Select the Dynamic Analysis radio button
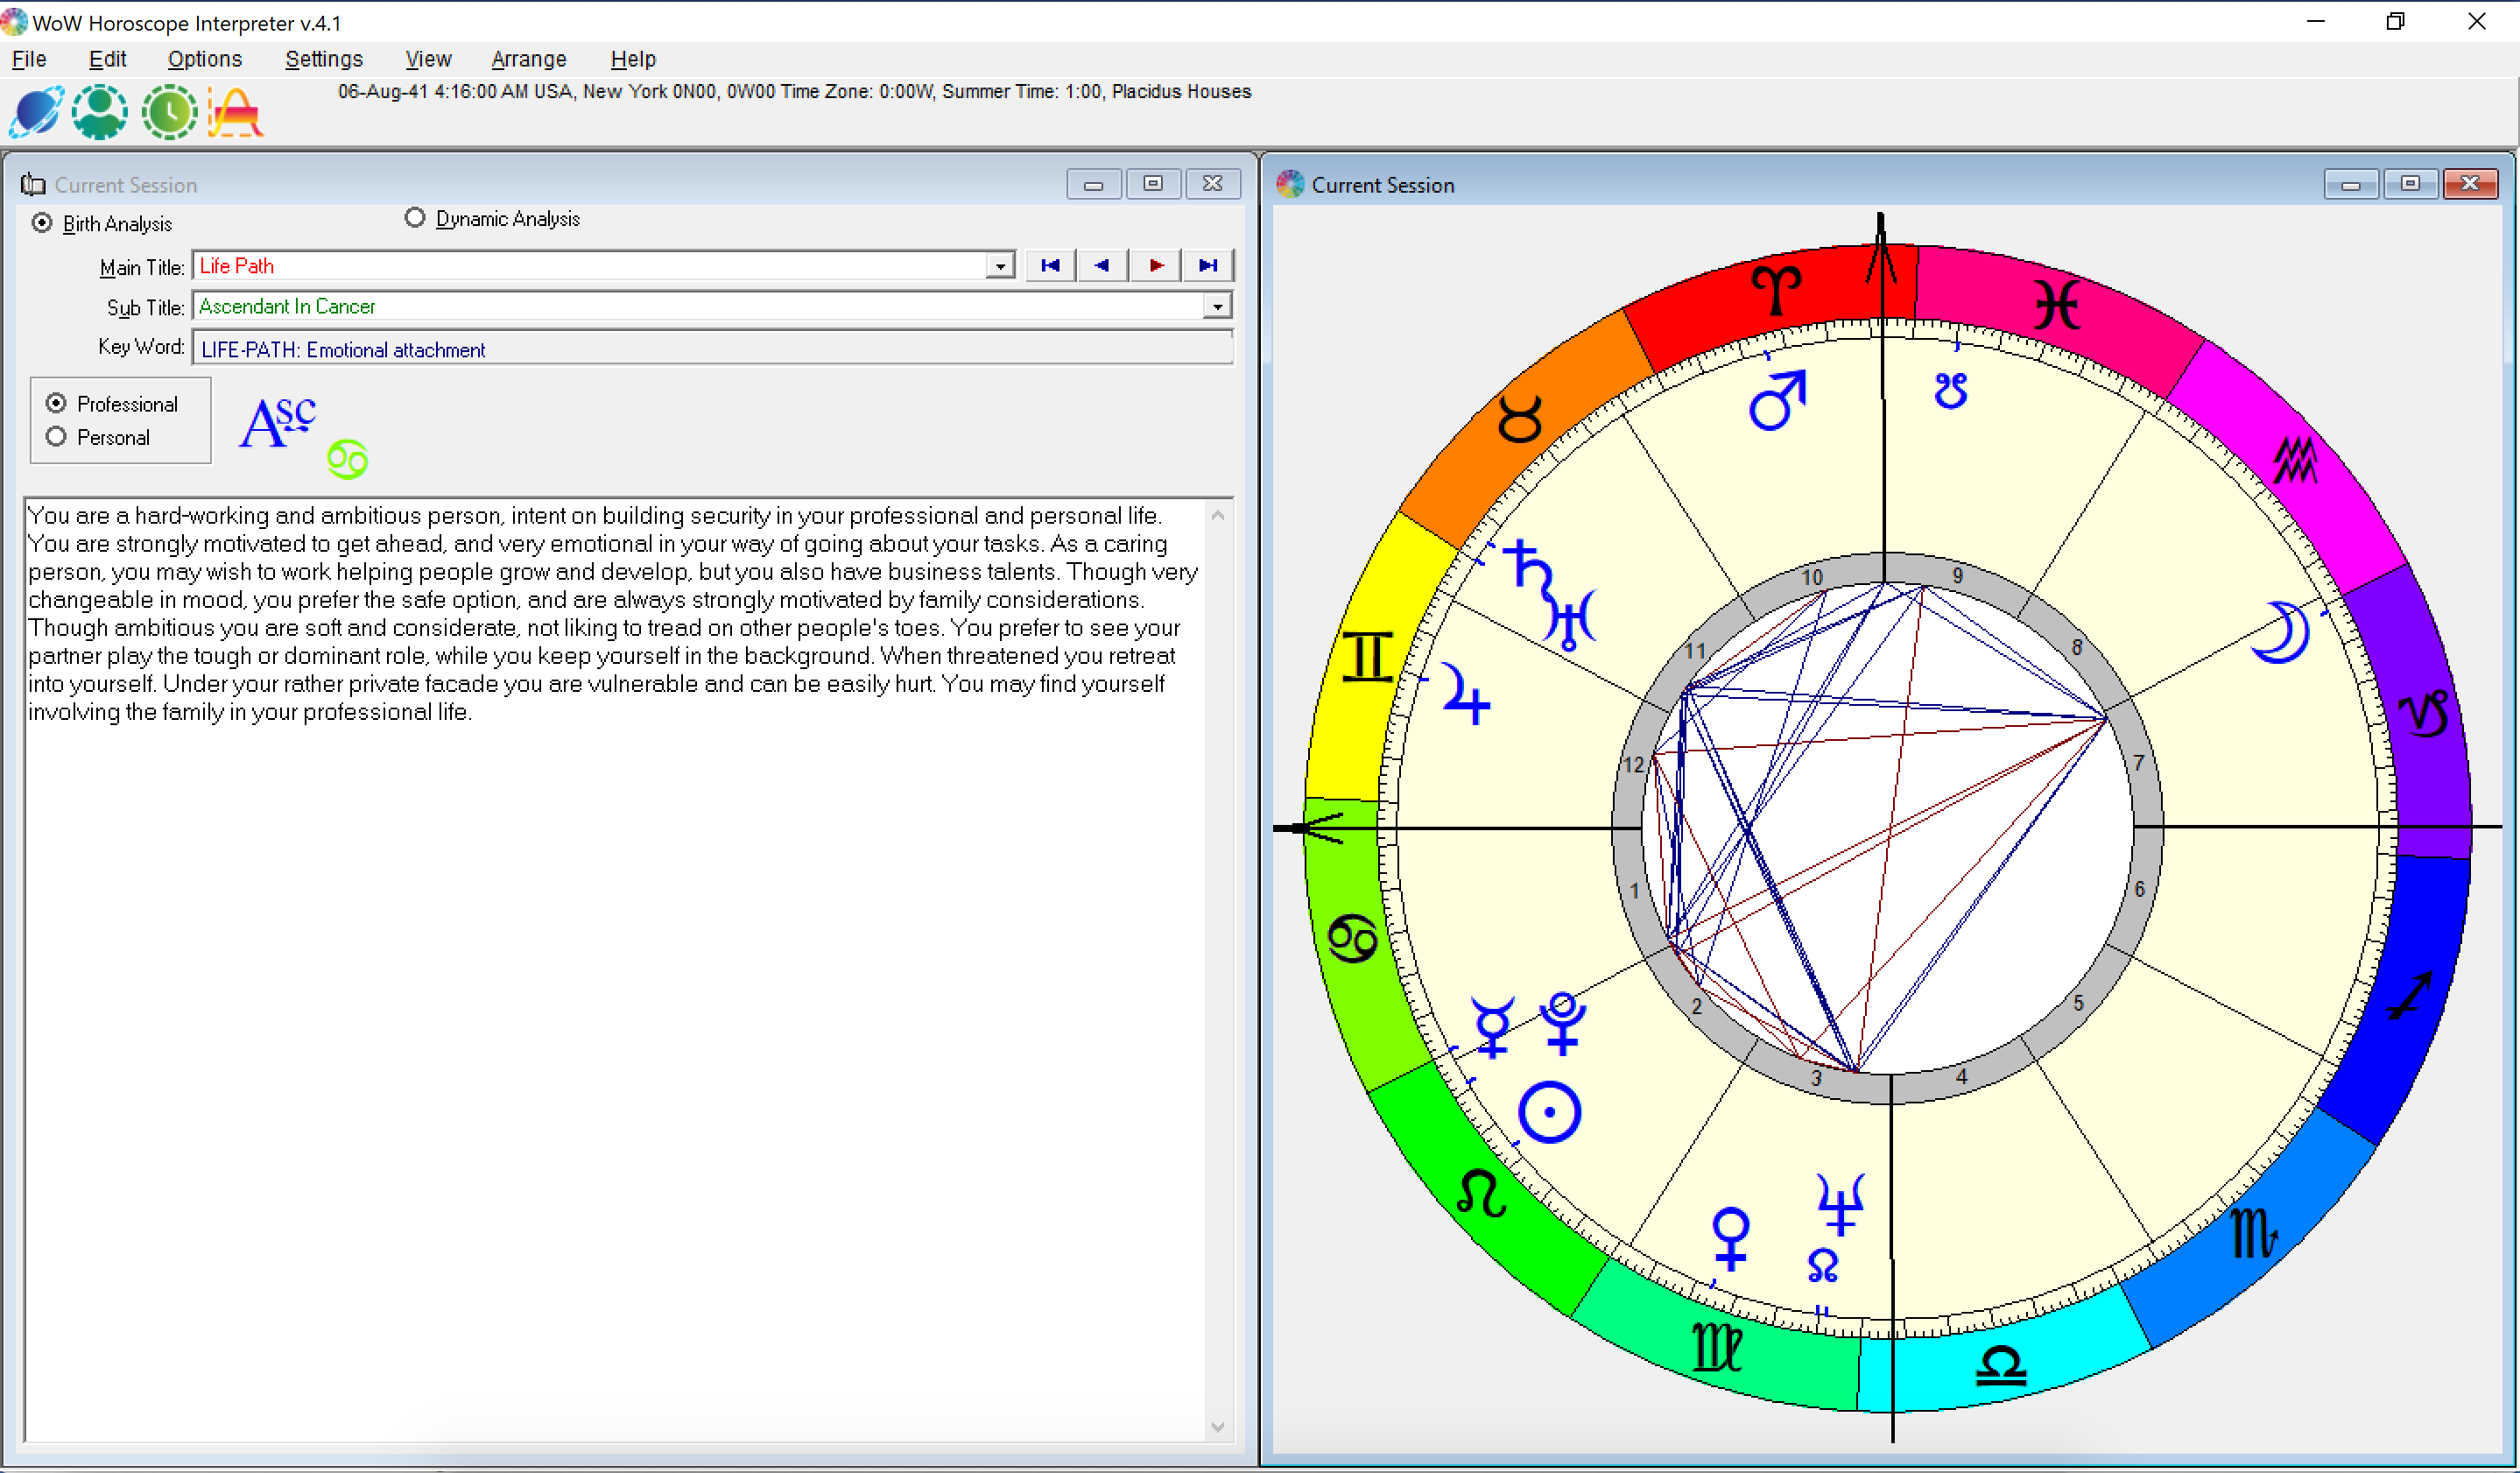The width and height of the screenshot is (2520, 1473). (415, 218)
